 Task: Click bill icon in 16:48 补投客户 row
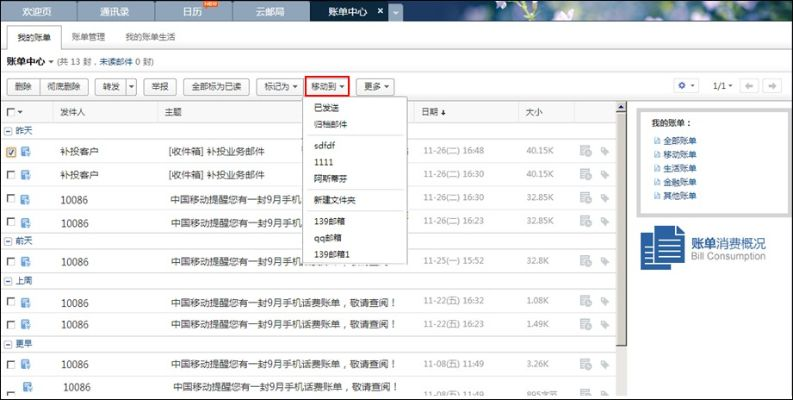25,151
